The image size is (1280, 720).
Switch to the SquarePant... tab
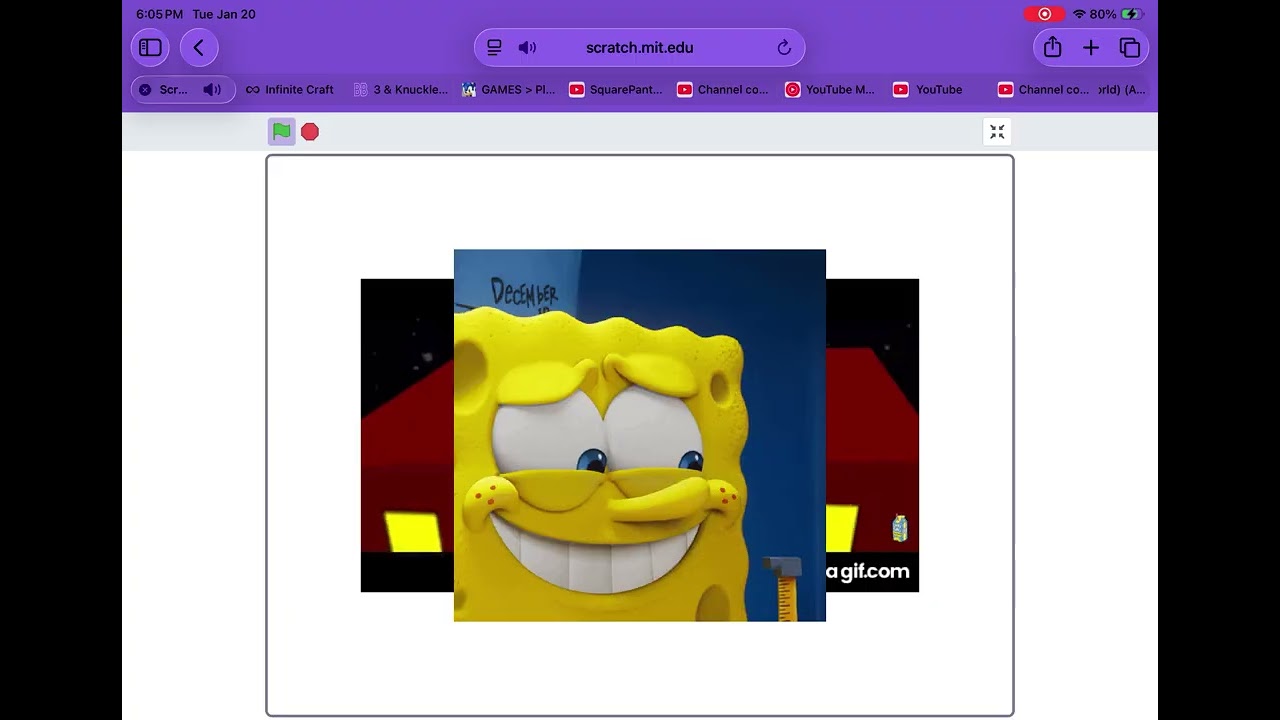616,90
